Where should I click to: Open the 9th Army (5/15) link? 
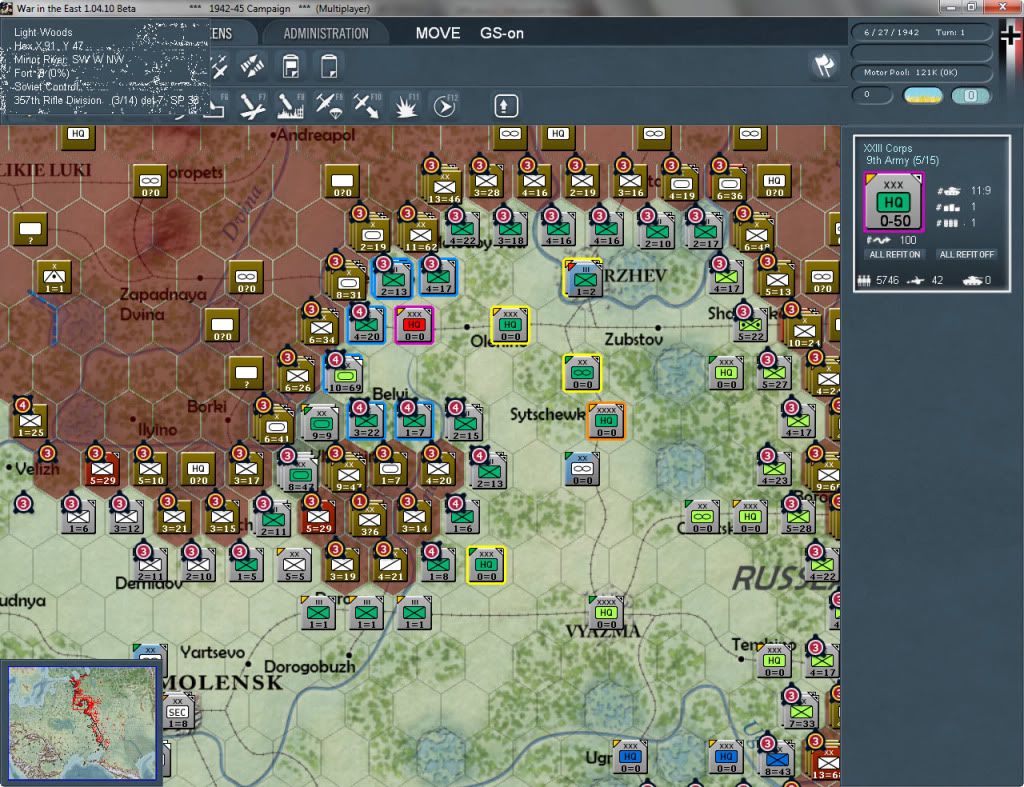tap(902, 160)
